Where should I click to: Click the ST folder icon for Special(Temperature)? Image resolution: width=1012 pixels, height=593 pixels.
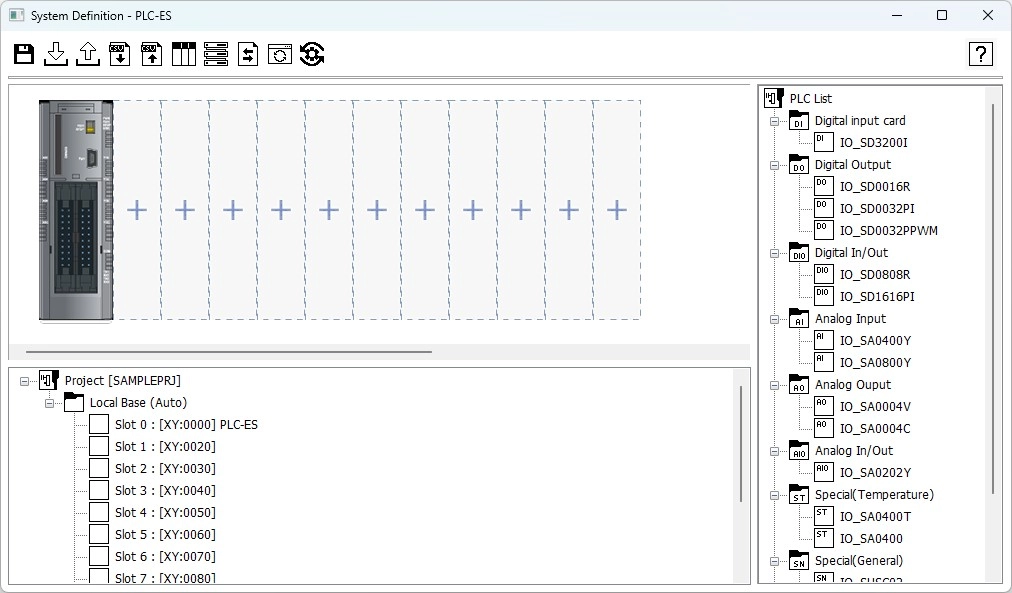coord(799,495)
